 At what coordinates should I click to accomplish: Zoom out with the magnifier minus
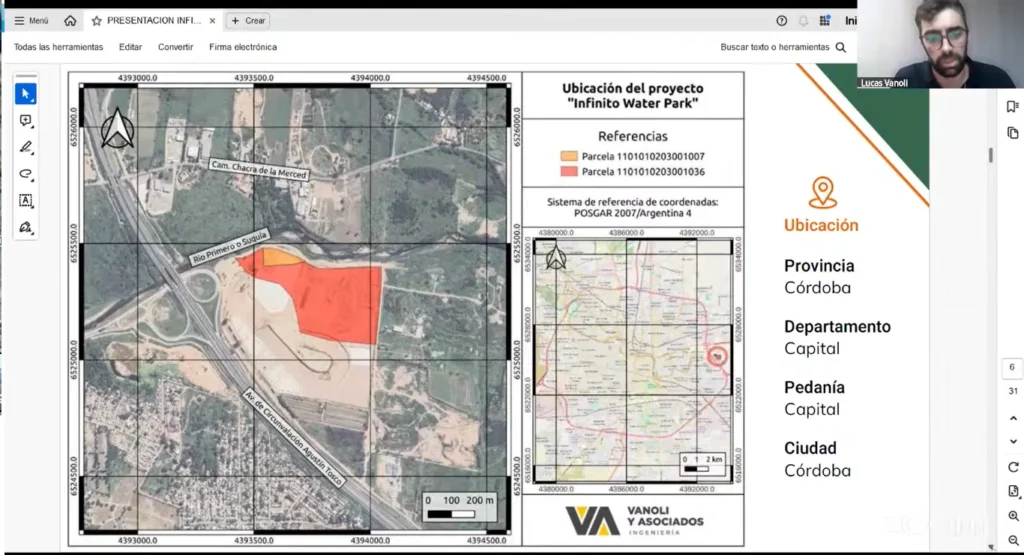pyautogui.click(x=1013, y=541)
